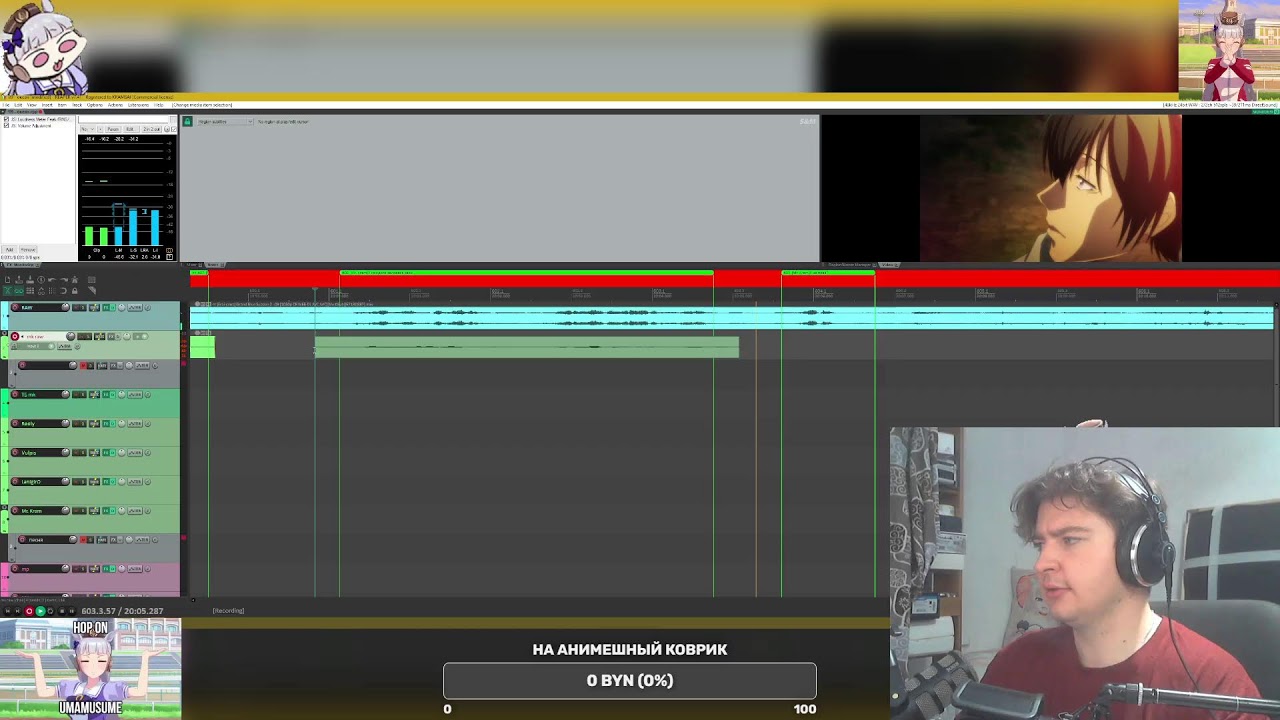Toggle record arm on the RAW track
This screenshot has width=1280, height=720.
(x=15, y=307)
